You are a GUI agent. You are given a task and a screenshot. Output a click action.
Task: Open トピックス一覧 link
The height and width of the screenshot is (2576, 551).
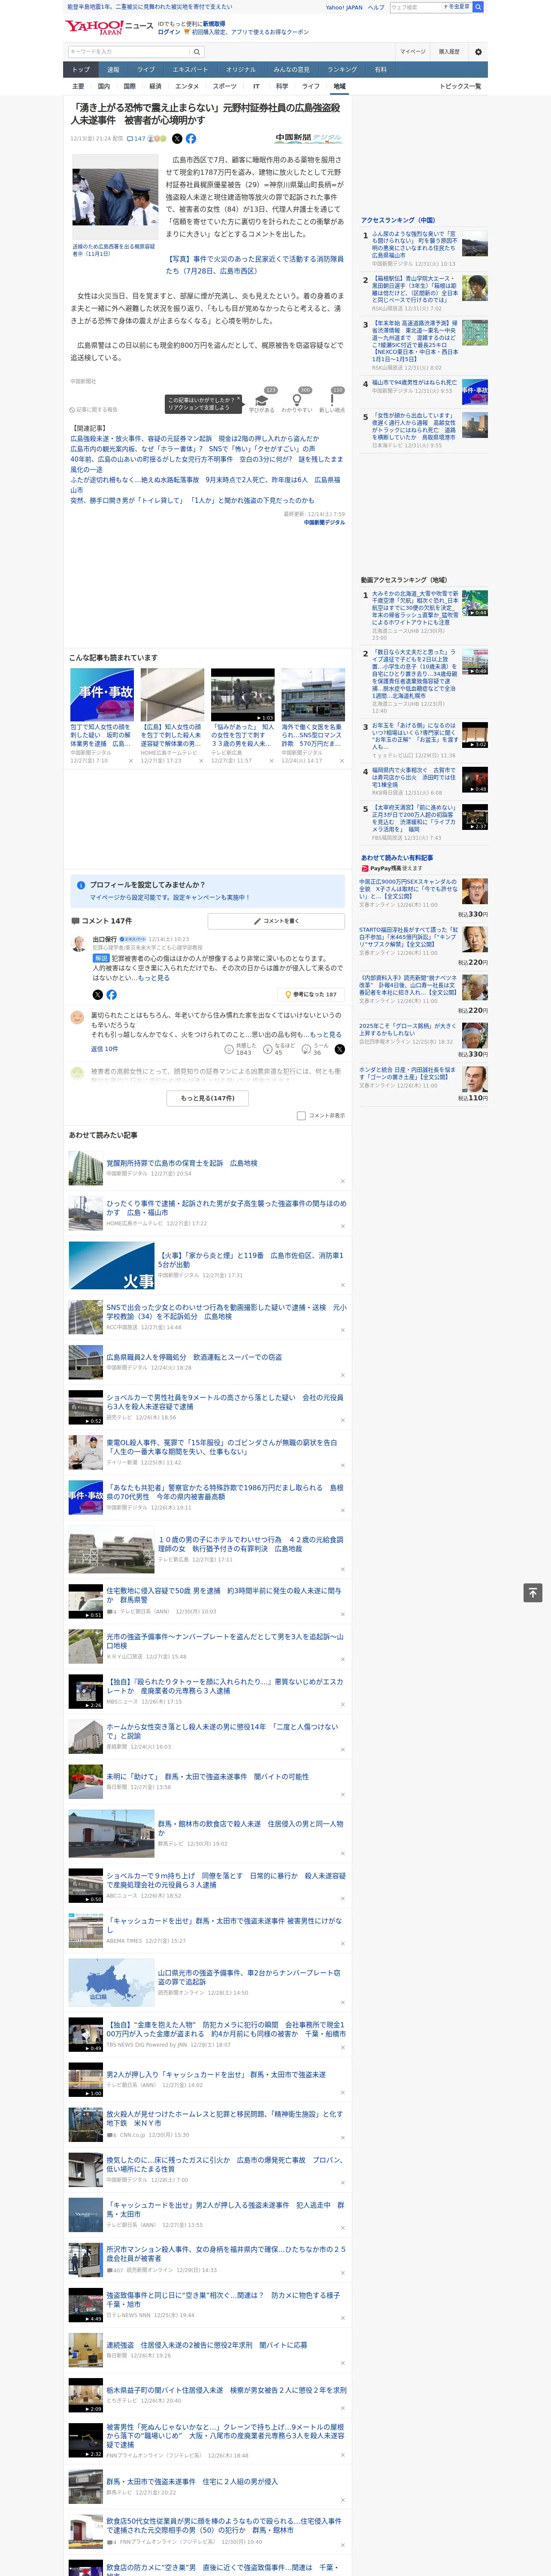460,86
